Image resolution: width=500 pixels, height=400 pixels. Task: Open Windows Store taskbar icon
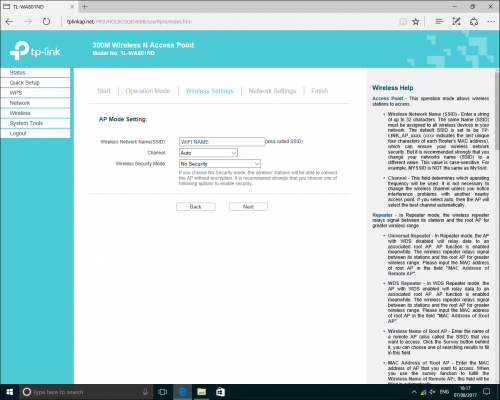point(220,392)
